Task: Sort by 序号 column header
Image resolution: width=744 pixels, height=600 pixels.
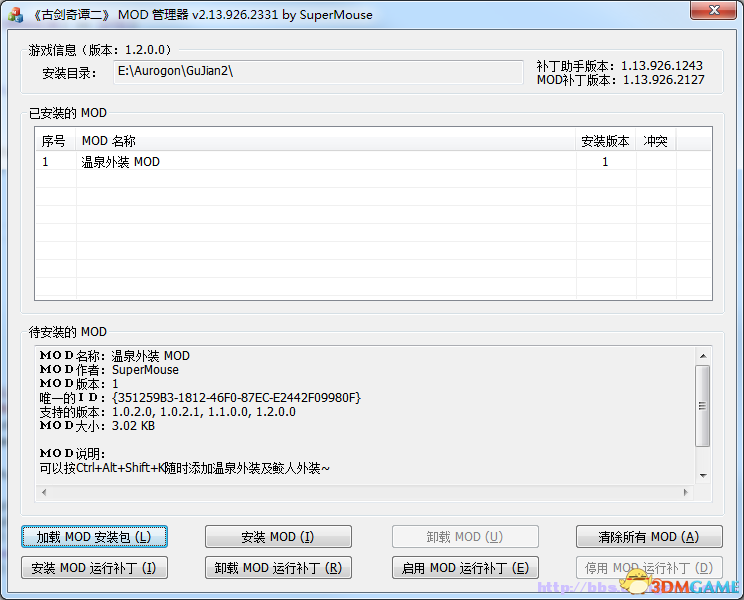Action: [x=55, y=141]
